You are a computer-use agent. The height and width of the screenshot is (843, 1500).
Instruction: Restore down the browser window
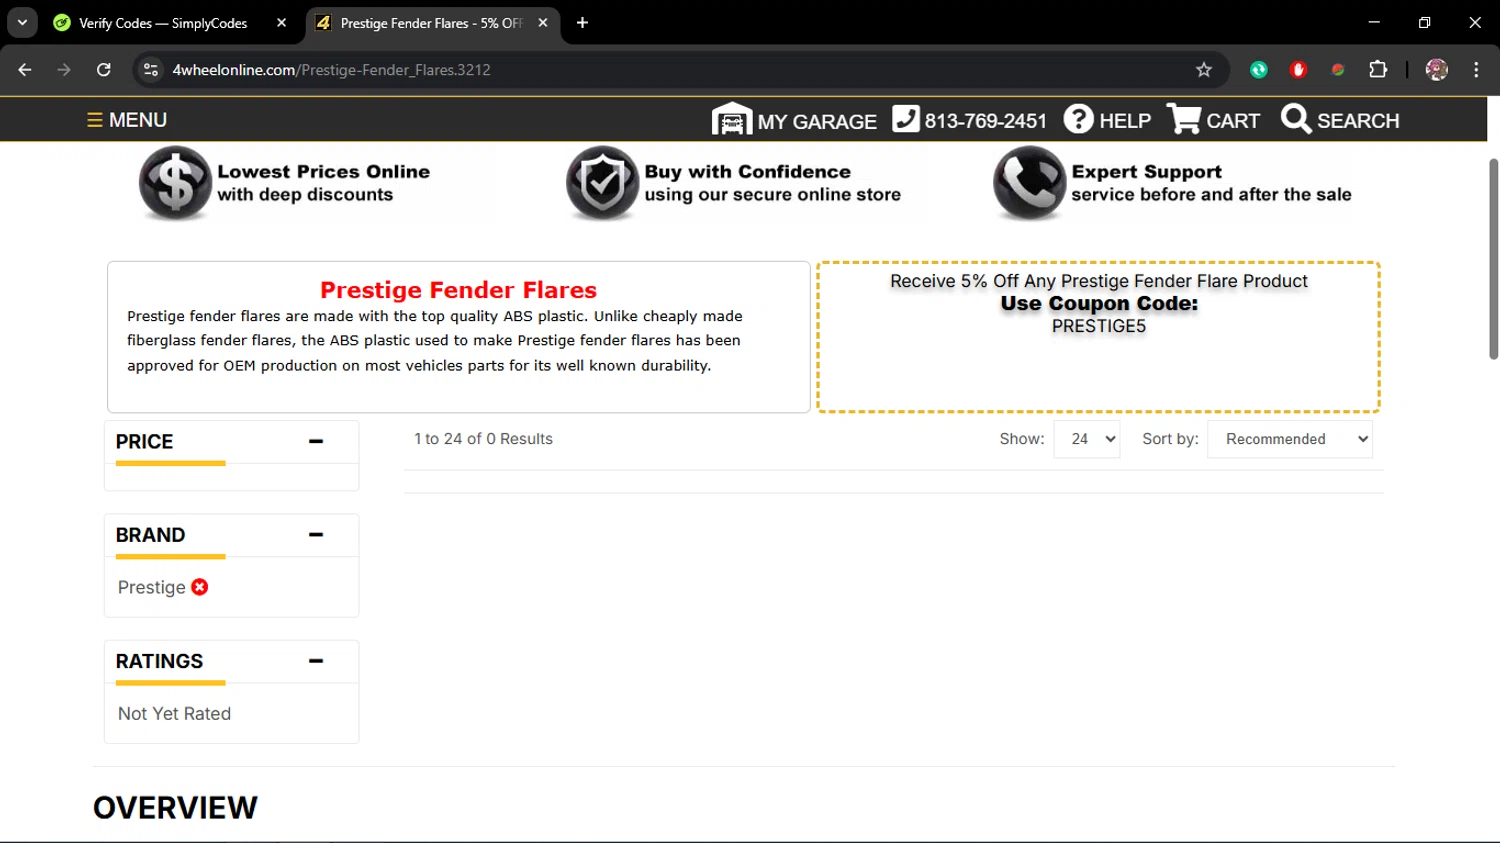coord(1425,23)
